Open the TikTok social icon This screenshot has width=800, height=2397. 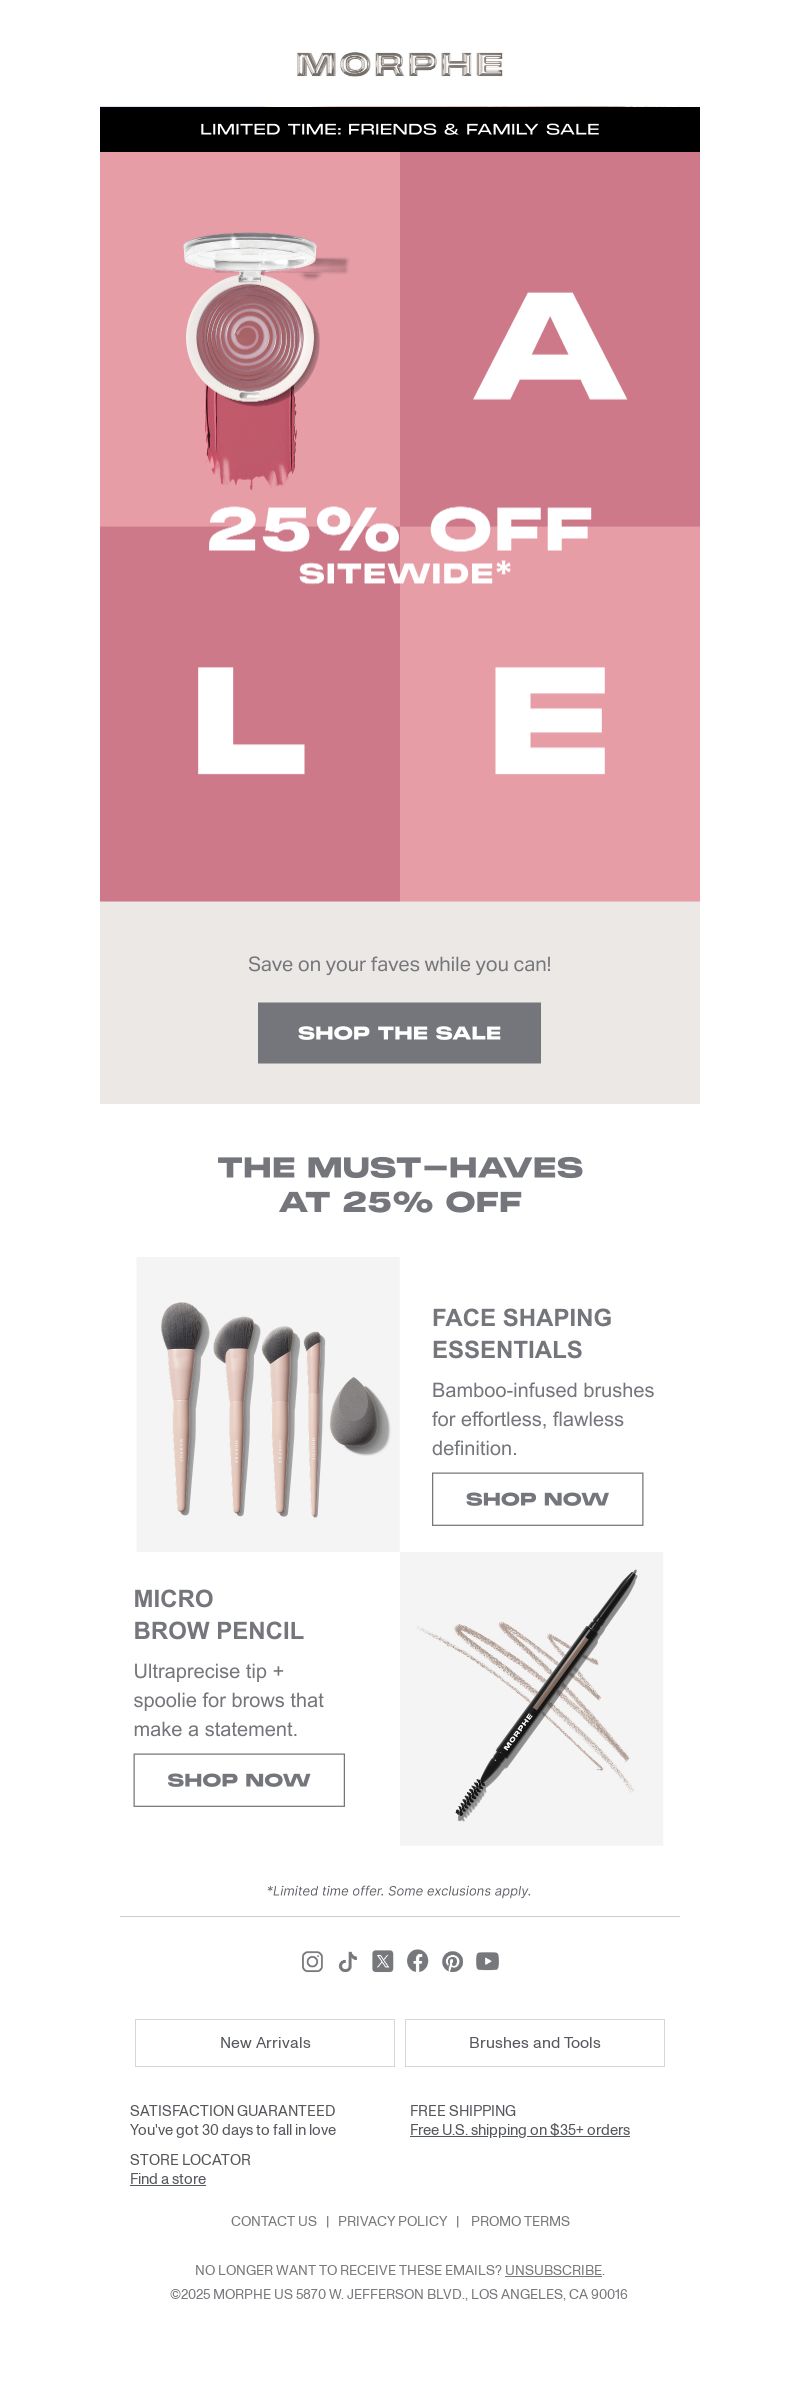click(x=347, y=1961)
